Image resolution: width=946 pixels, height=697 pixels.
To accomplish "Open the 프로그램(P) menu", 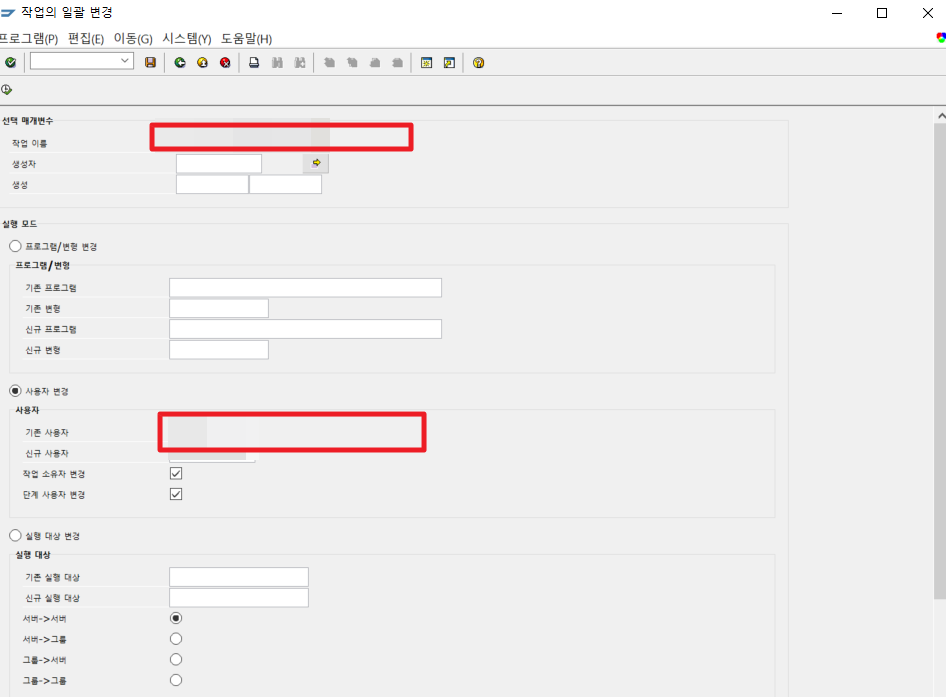I will point(28,39).
